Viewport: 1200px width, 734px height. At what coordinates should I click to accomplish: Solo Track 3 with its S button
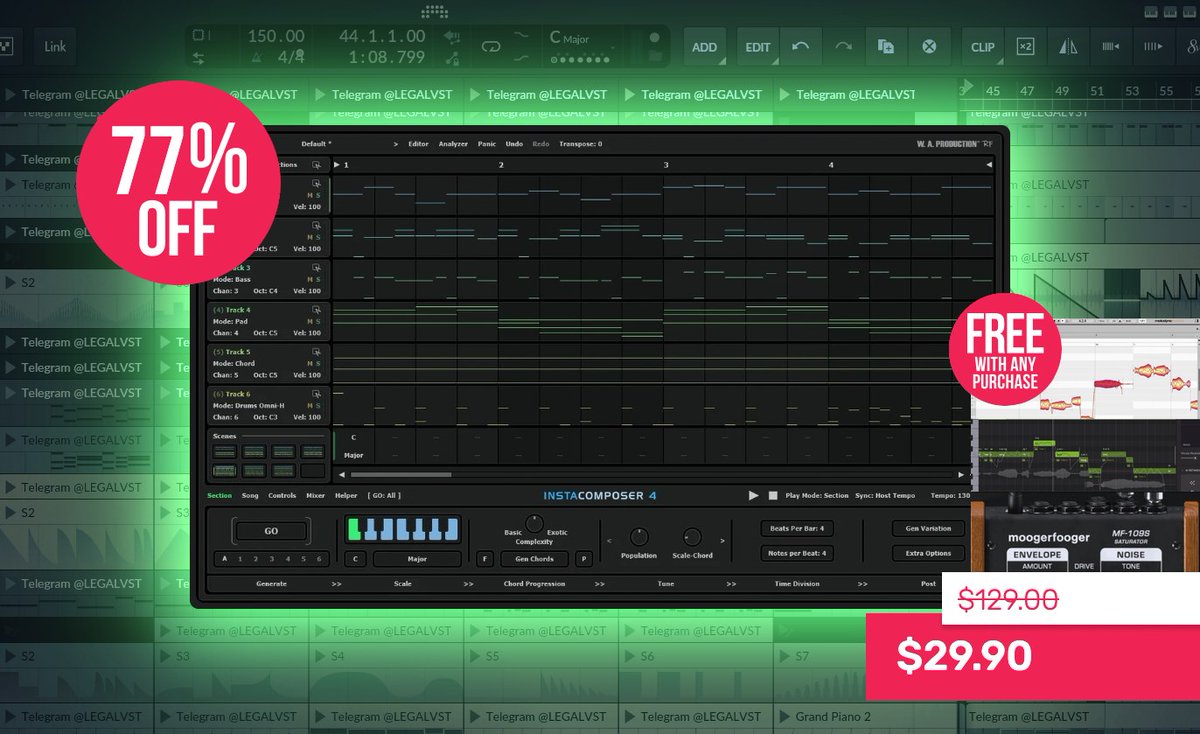318,279
